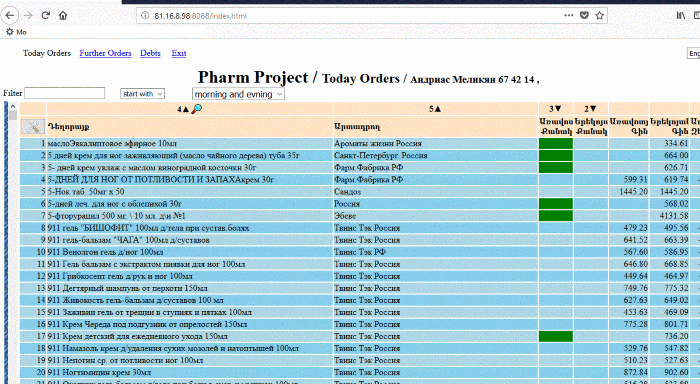
Task: Open the language selector at right edge
Action: [693, 53]
